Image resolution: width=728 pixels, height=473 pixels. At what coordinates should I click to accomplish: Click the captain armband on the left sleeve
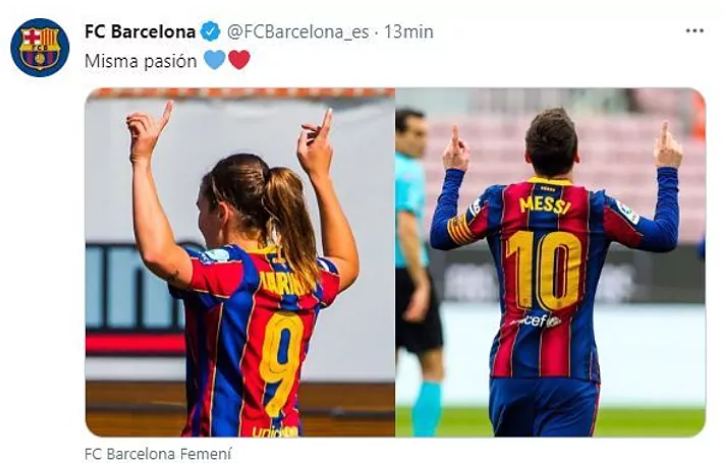point(459,228)
